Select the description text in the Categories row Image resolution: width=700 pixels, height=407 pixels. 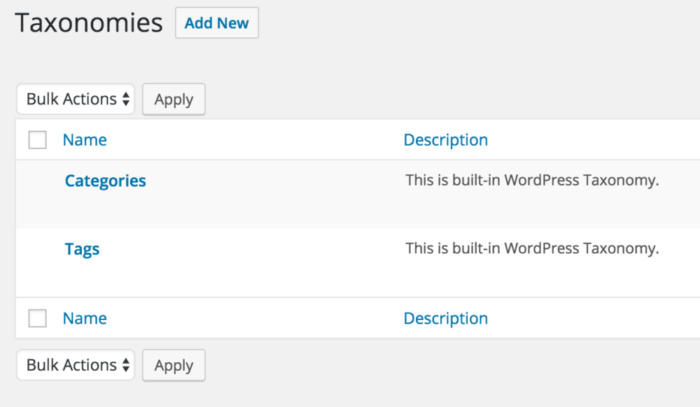click(x=532, y=180)
